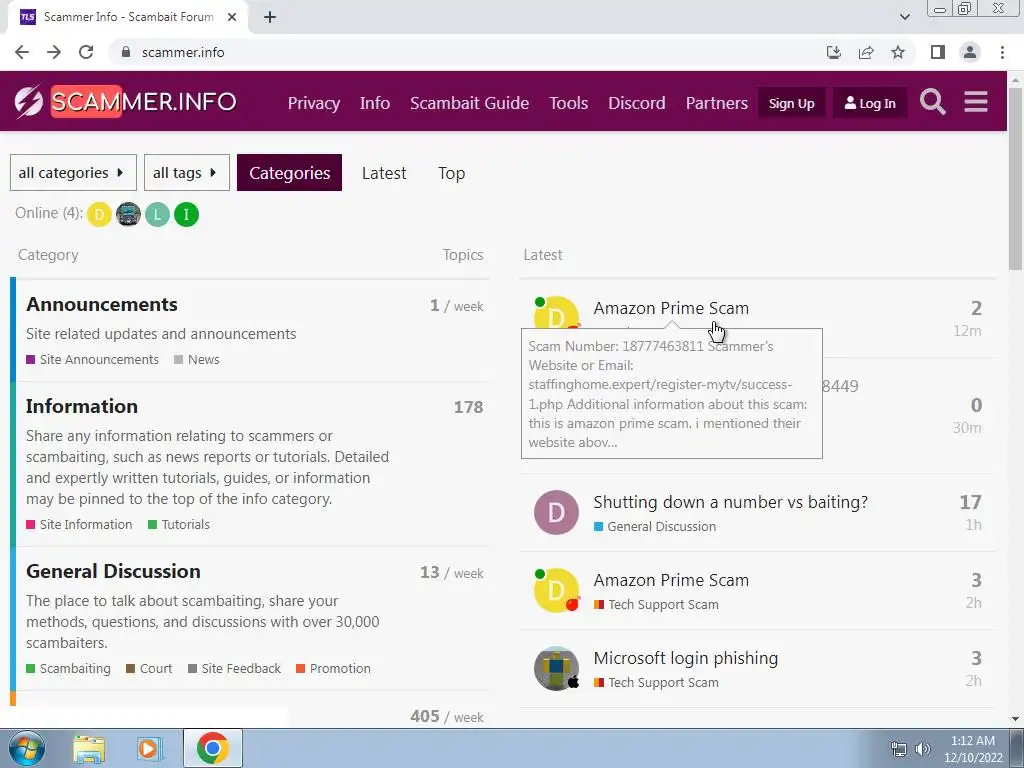Open the Windows Start button

click(x=26, y=748)
